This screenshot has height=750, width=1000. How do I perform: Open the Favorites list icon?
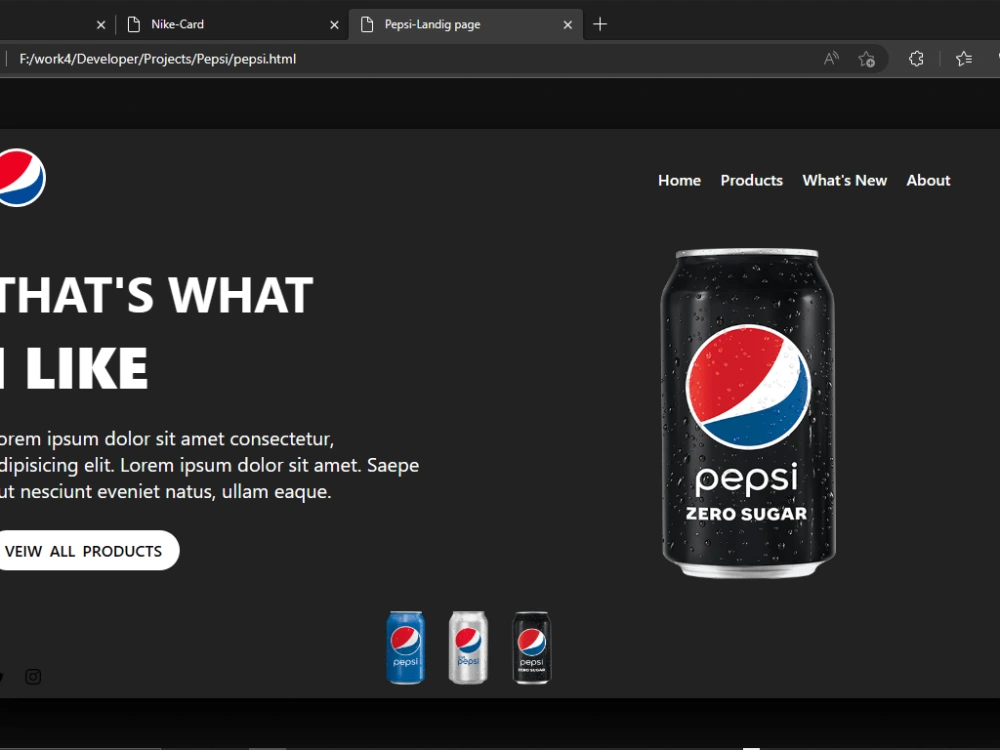tap(963, 58)
